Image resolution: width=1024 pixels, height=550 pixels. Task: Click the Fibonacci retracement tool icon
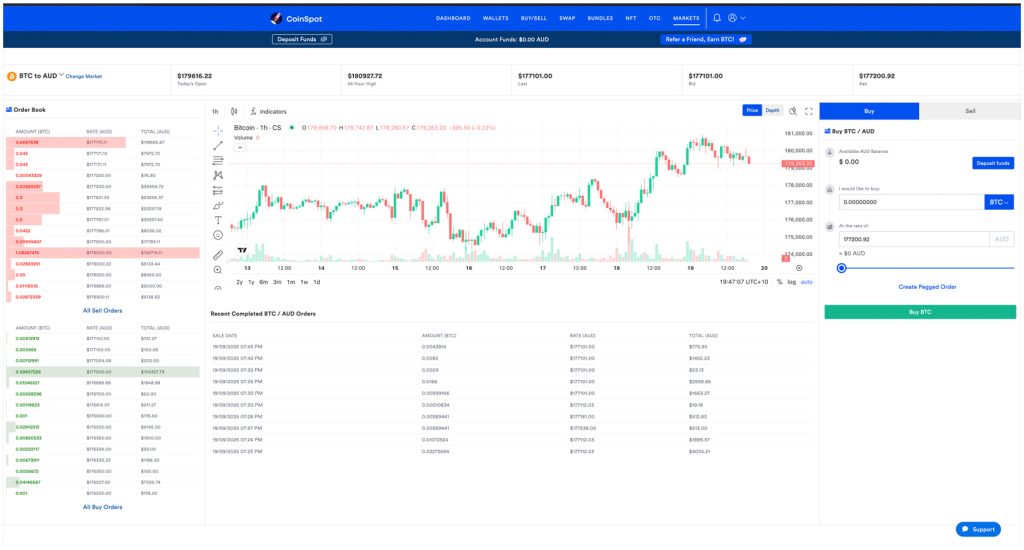(218, 160)
